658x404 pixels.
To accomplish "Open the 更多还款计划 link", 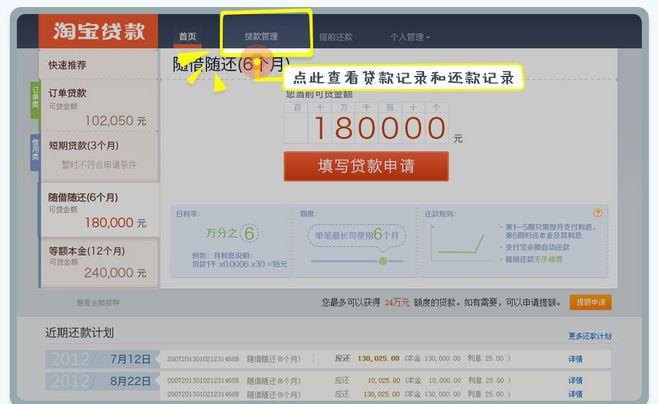I will [590, 336].
